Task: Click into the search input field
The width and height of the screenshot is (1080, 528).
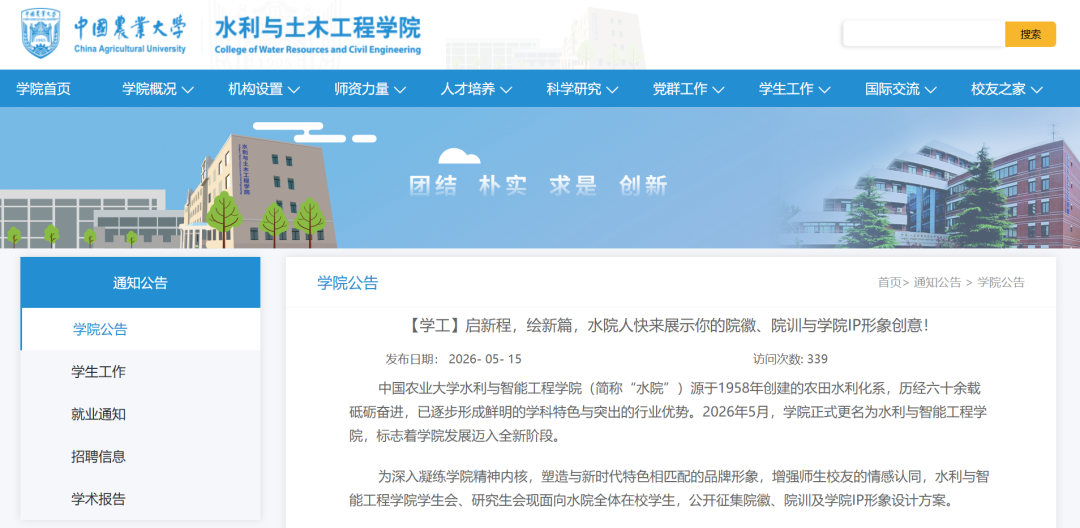Action: click(x=924, y=34)
